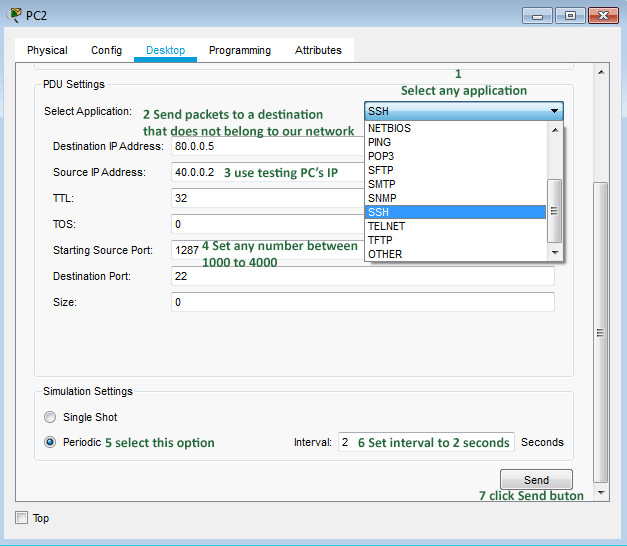Select SFTP from the dropdown list
The image size is (627, 546).
(x=455, y=170)
